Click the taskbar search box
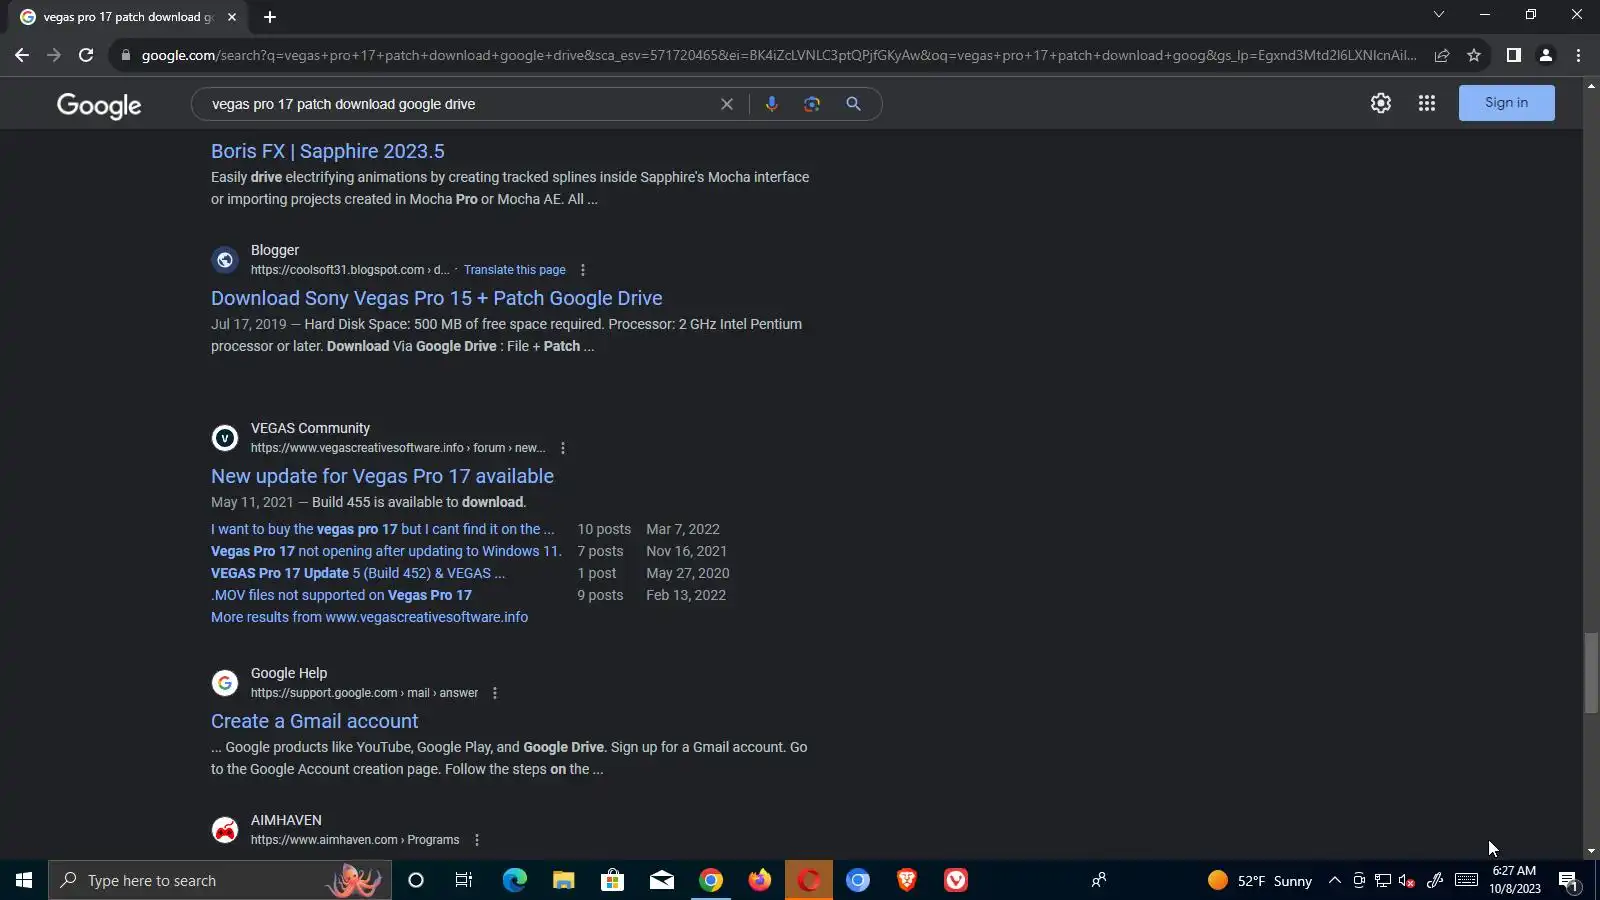Screen dimensions: 1600x900 [220, 880]
